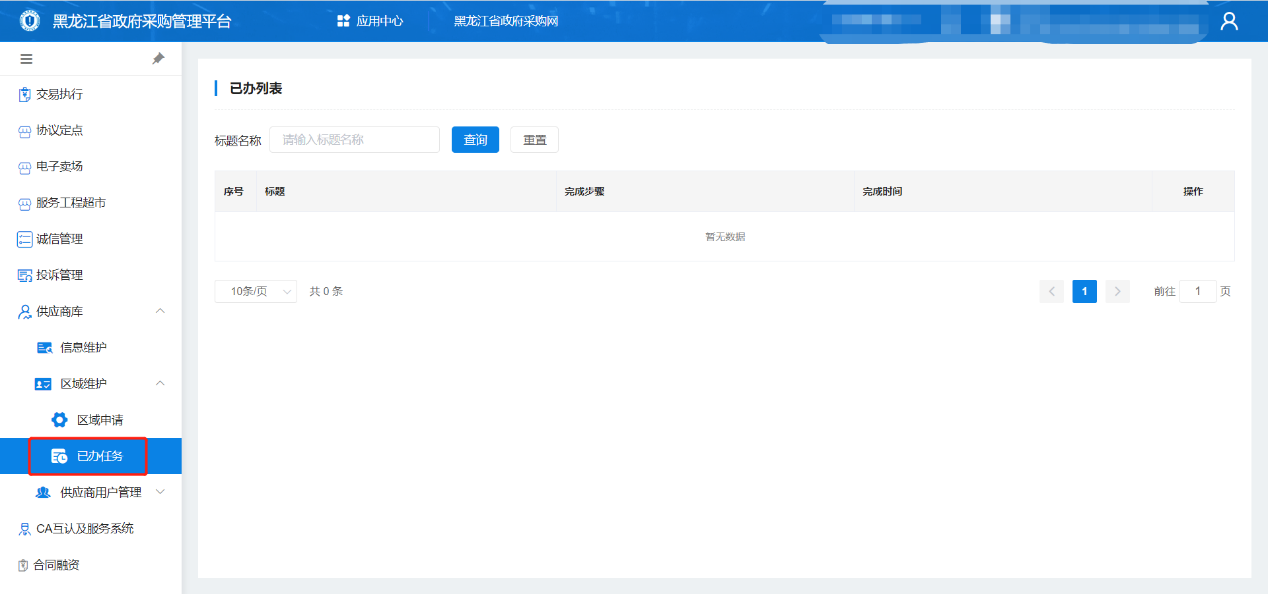
Task: Click the sidebar pin icon
Action: click(158, 59)
